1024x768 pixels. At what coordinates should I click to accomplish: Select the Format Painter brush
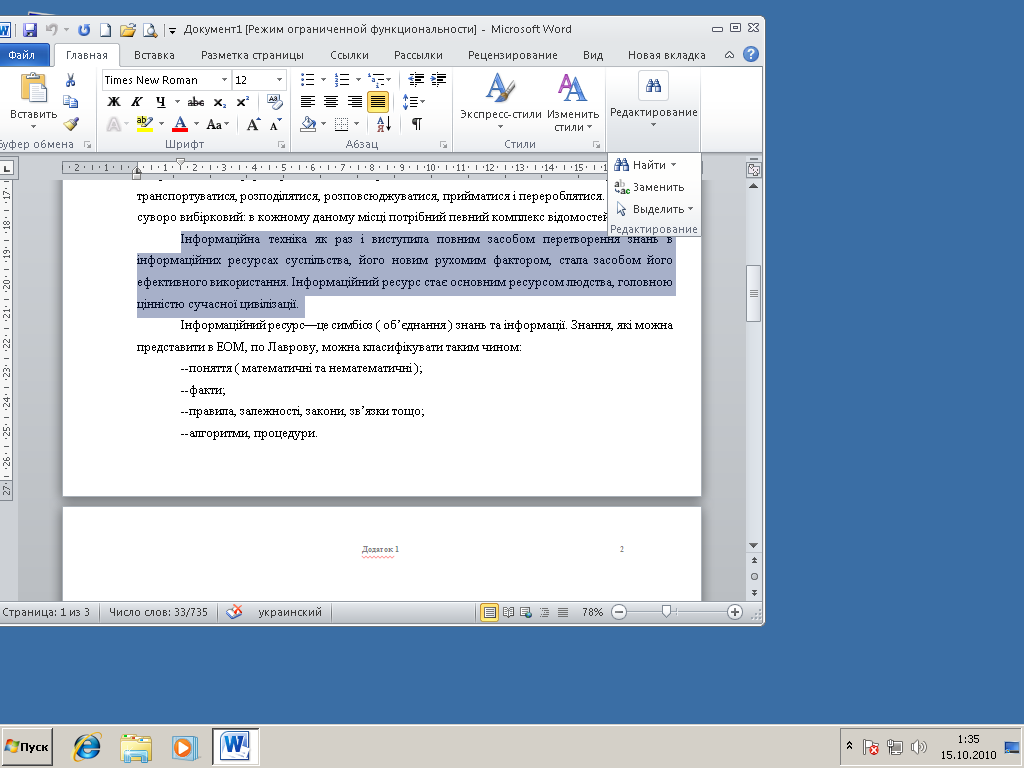click(71, 123)
